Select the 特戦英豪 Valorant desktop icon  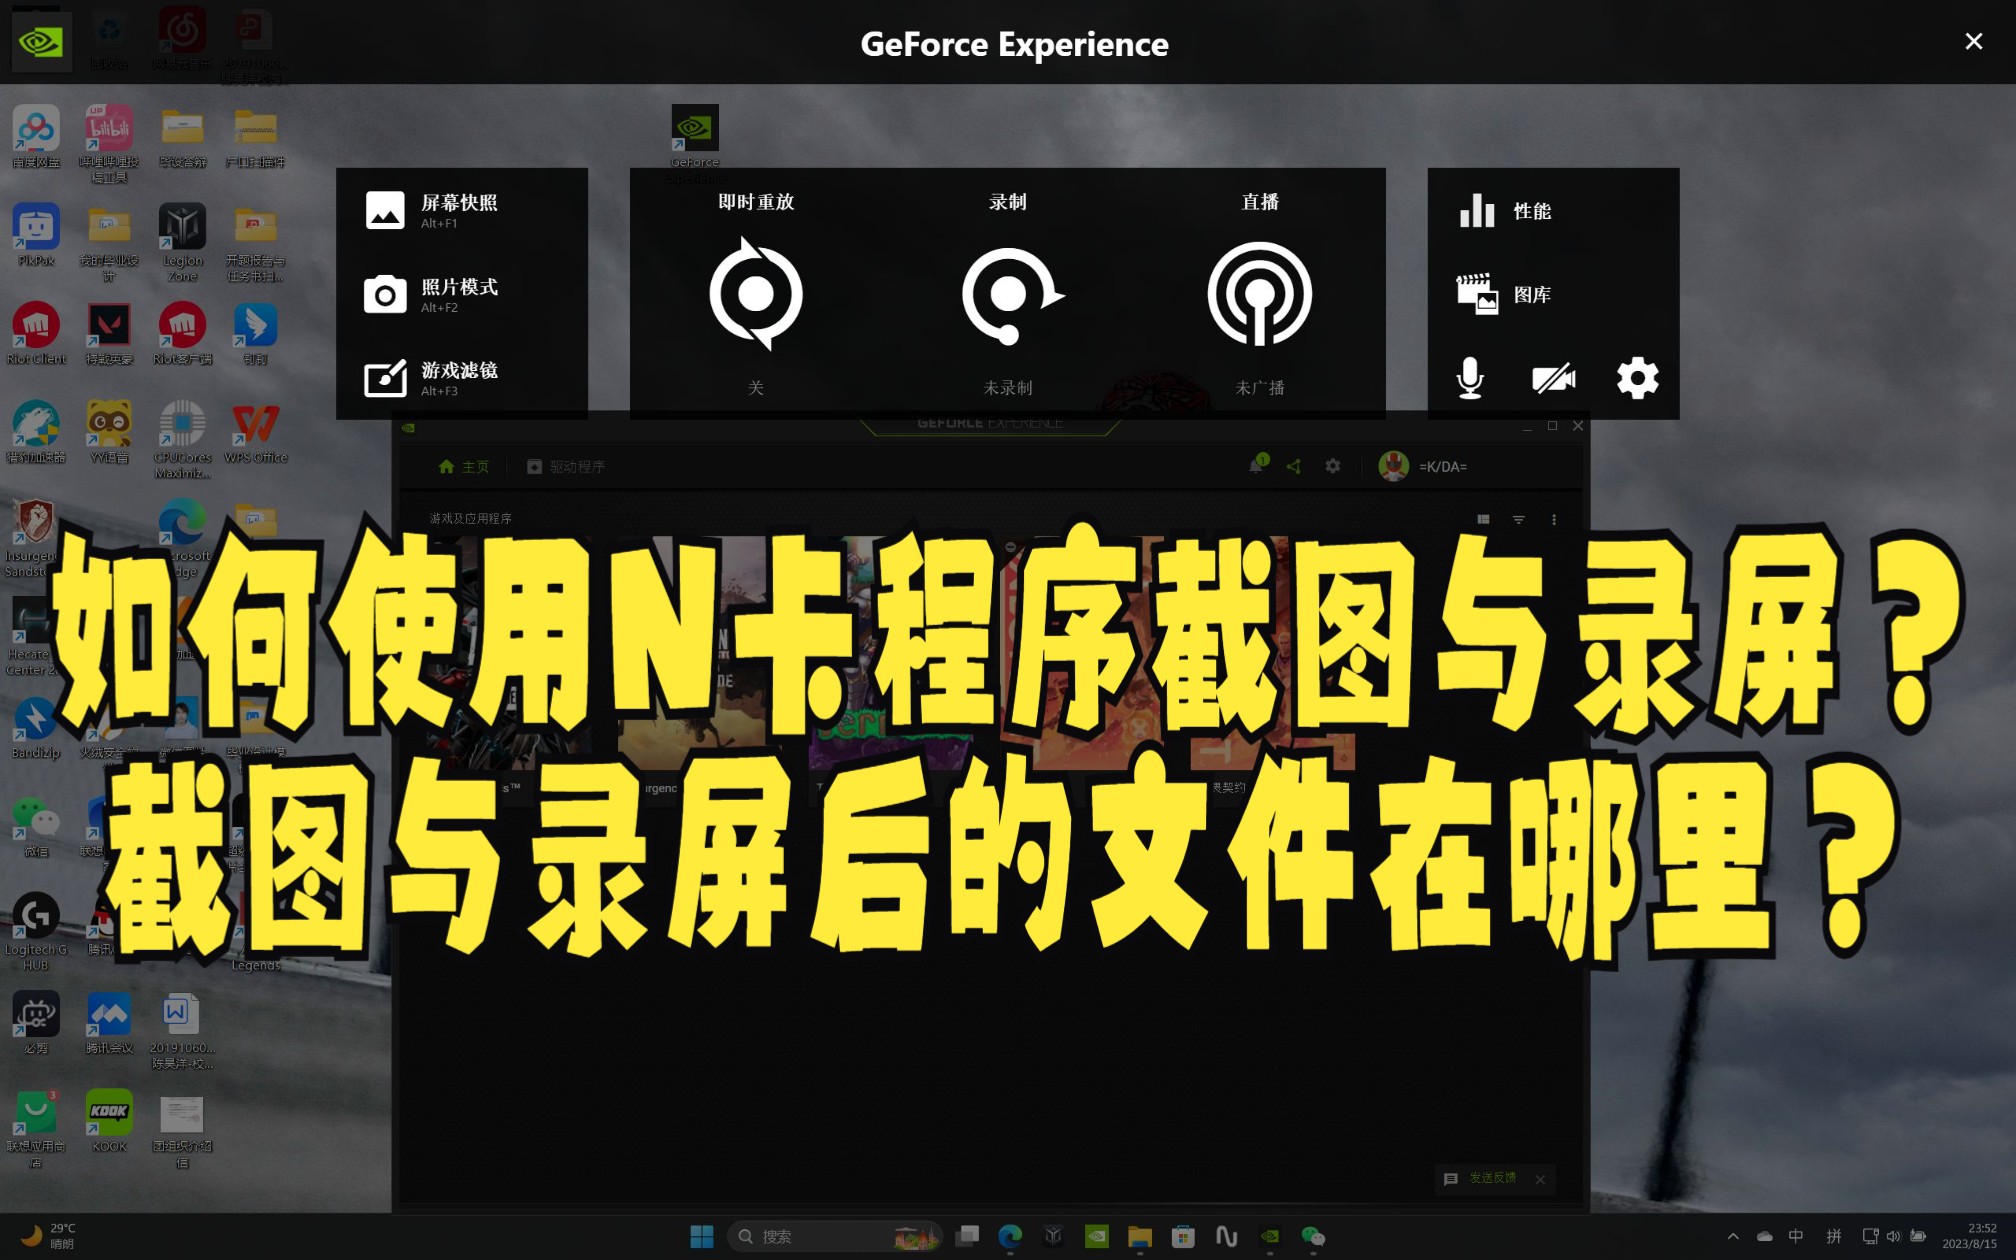click(x=109, y=333)
